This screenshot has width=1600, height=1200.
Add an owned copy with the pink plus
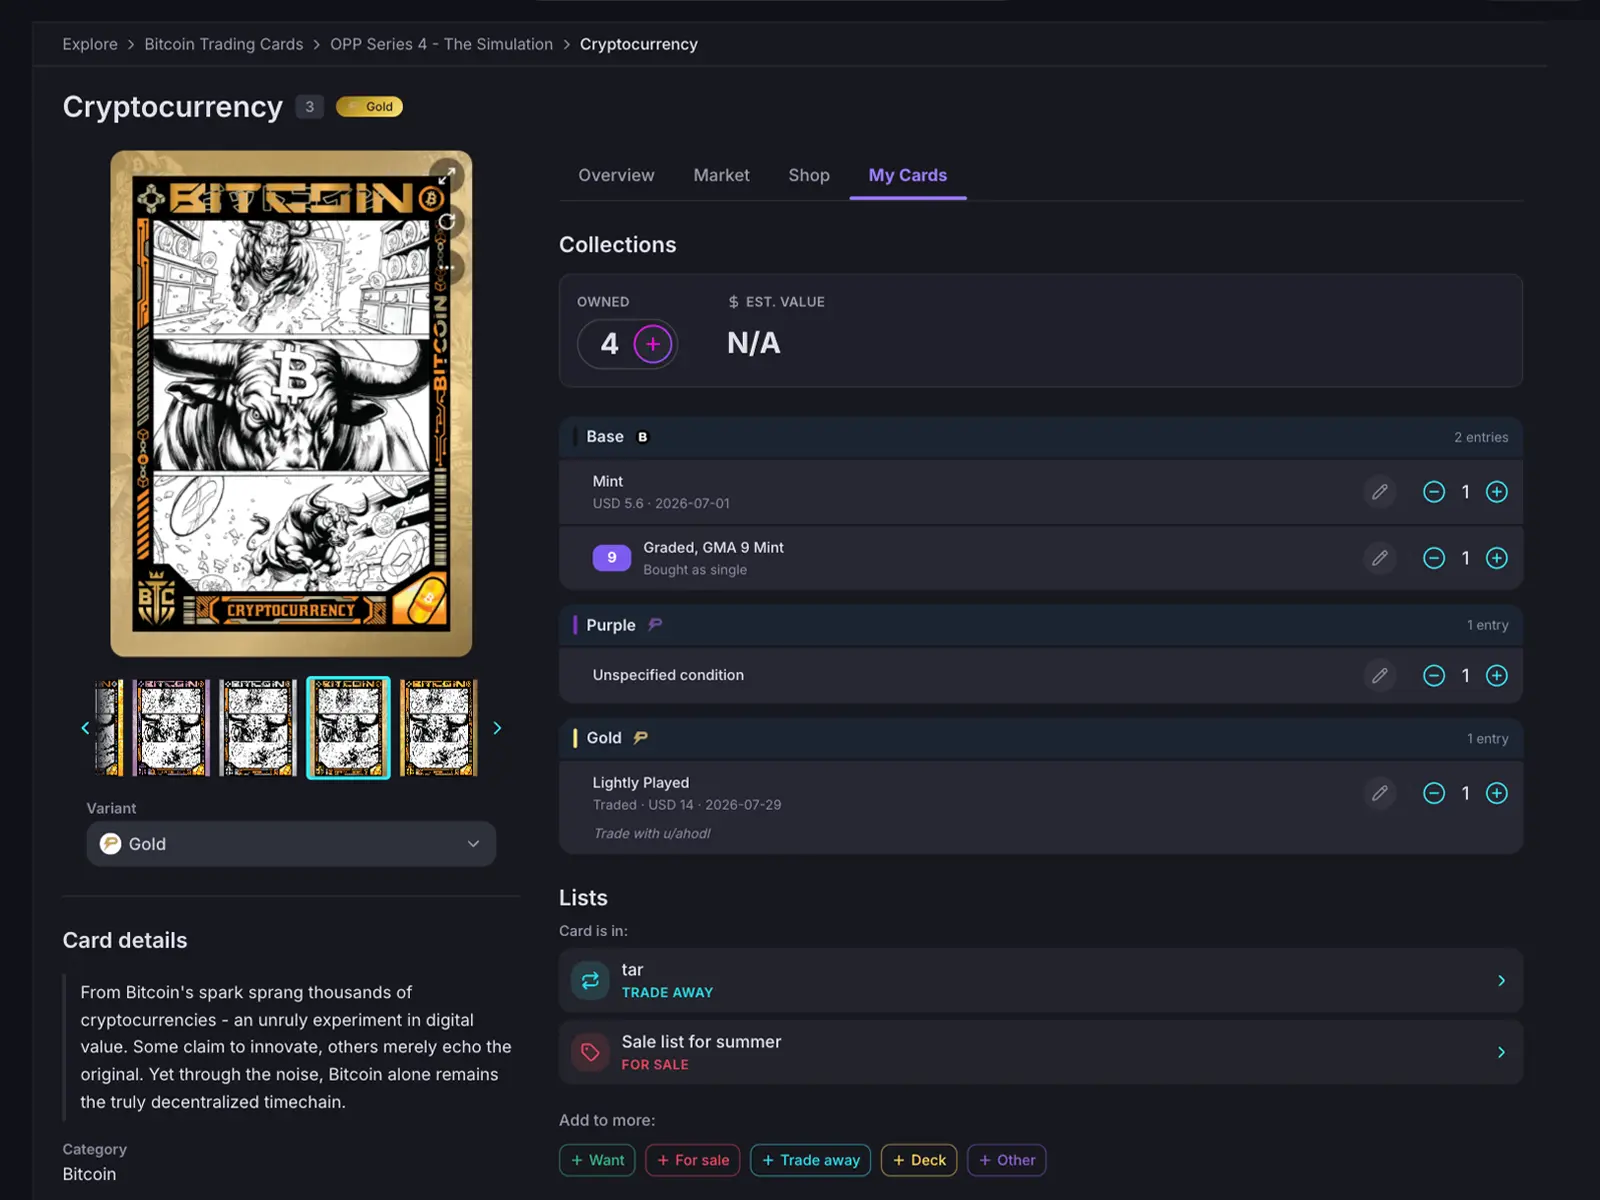tap(653, 344)
